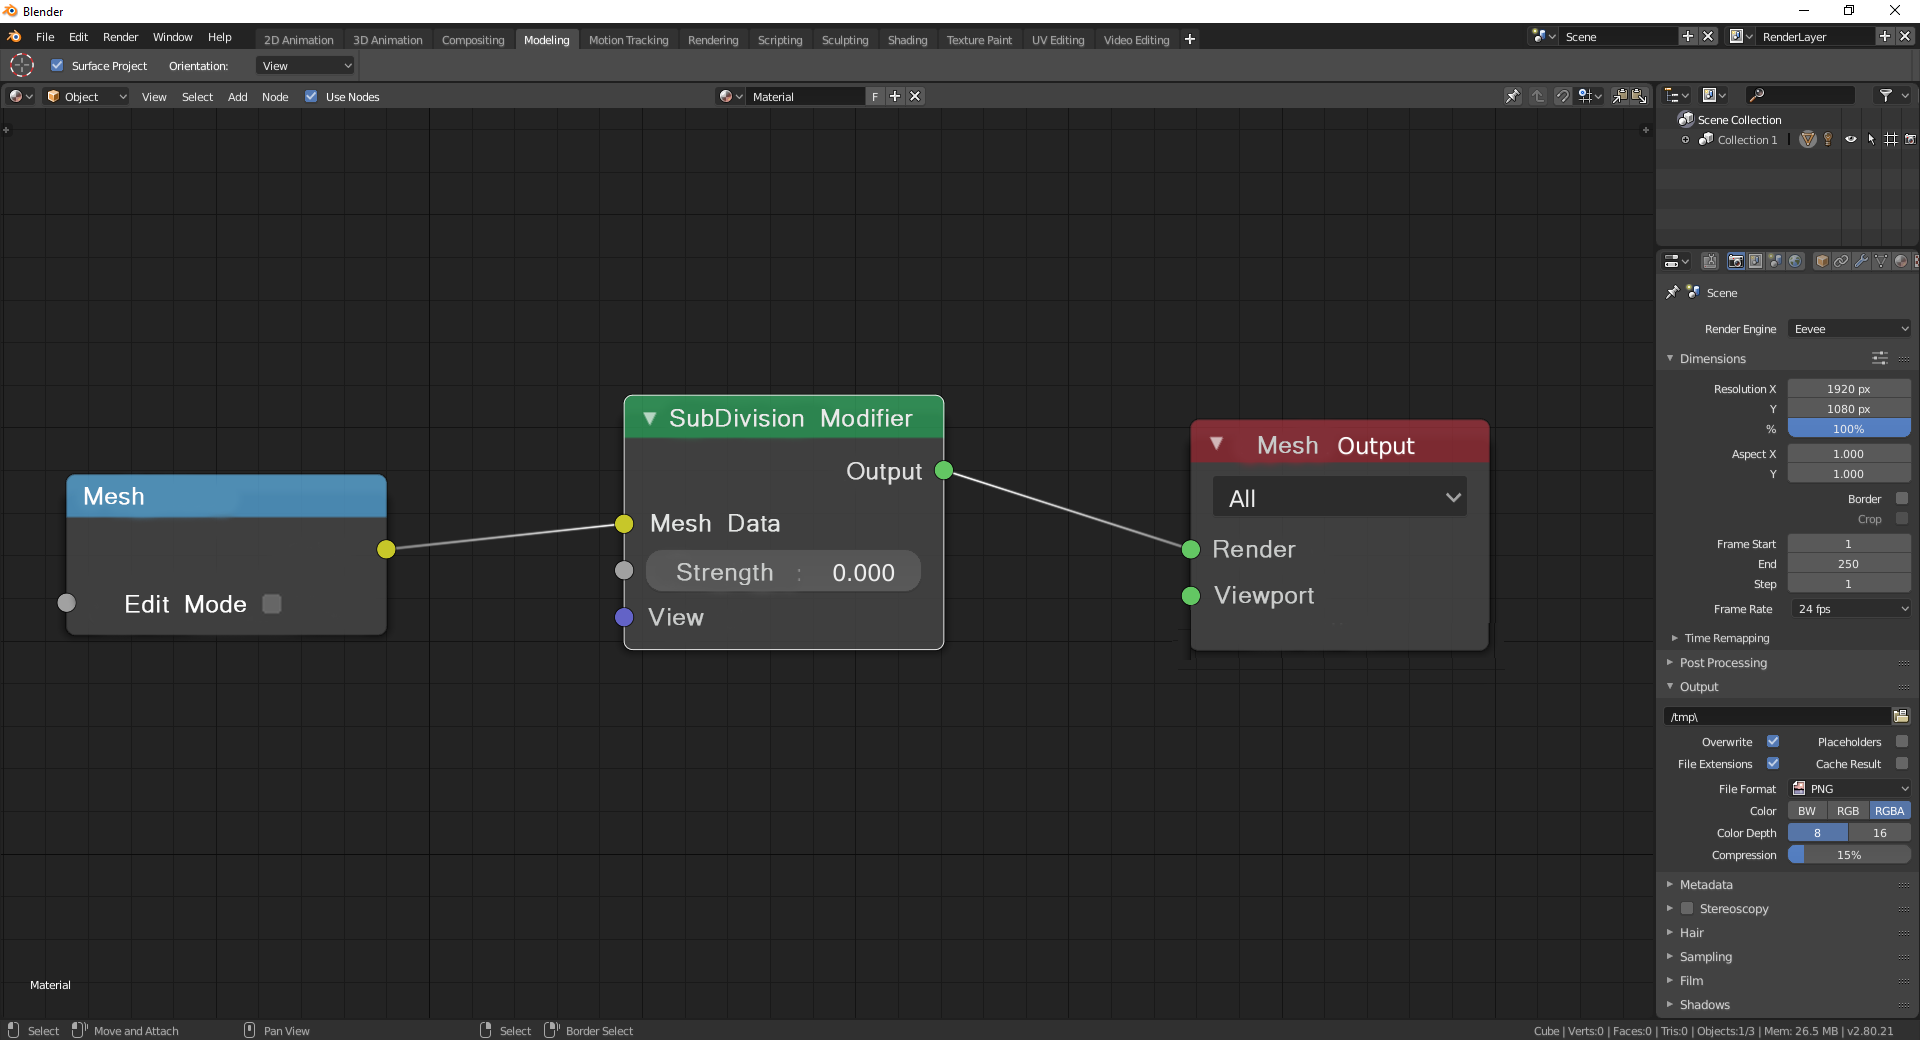Collapse the SubDivision Modifier node triangle
This screenshot has height=1040, width=1920.
pyautogui.click(x=650, y=418)
